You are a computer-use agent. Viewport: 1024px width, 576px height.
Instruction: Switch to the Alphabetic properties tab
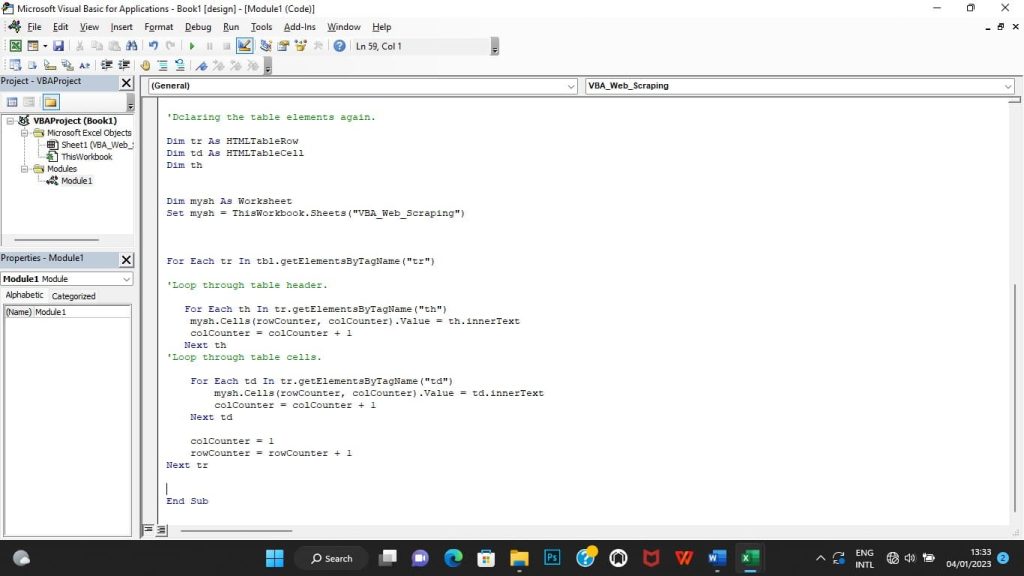tap(25, 295)
